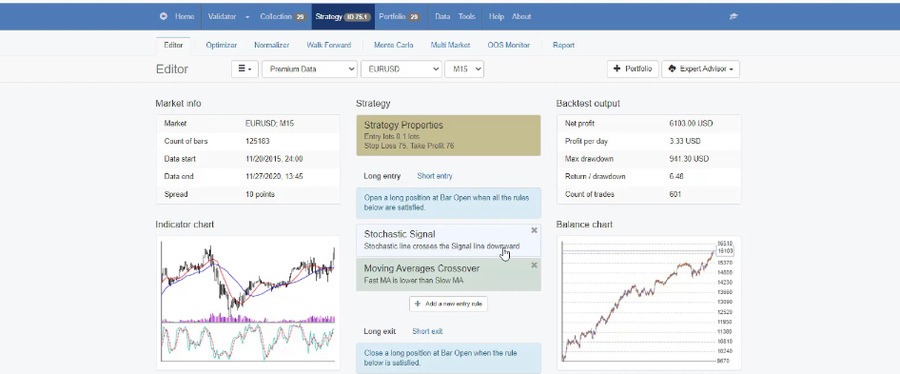Switch to the Multi Market tab
The width and height of the screenshot is (900, 374).
(451, 45)
